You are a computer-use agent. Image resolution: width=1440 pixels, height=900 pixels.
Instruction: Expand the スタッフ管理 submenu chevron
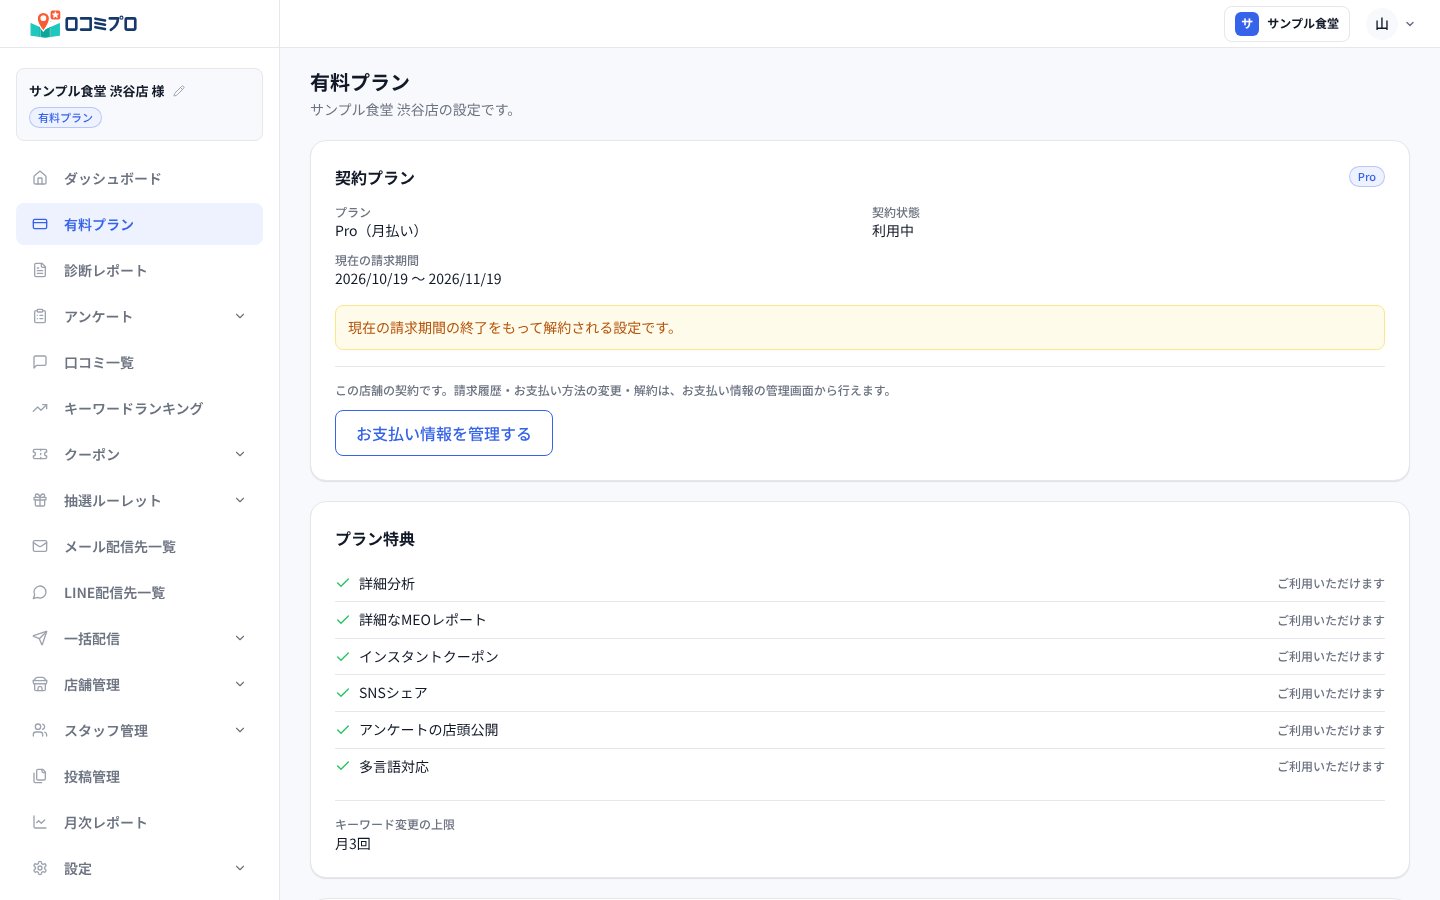[240, 730]
